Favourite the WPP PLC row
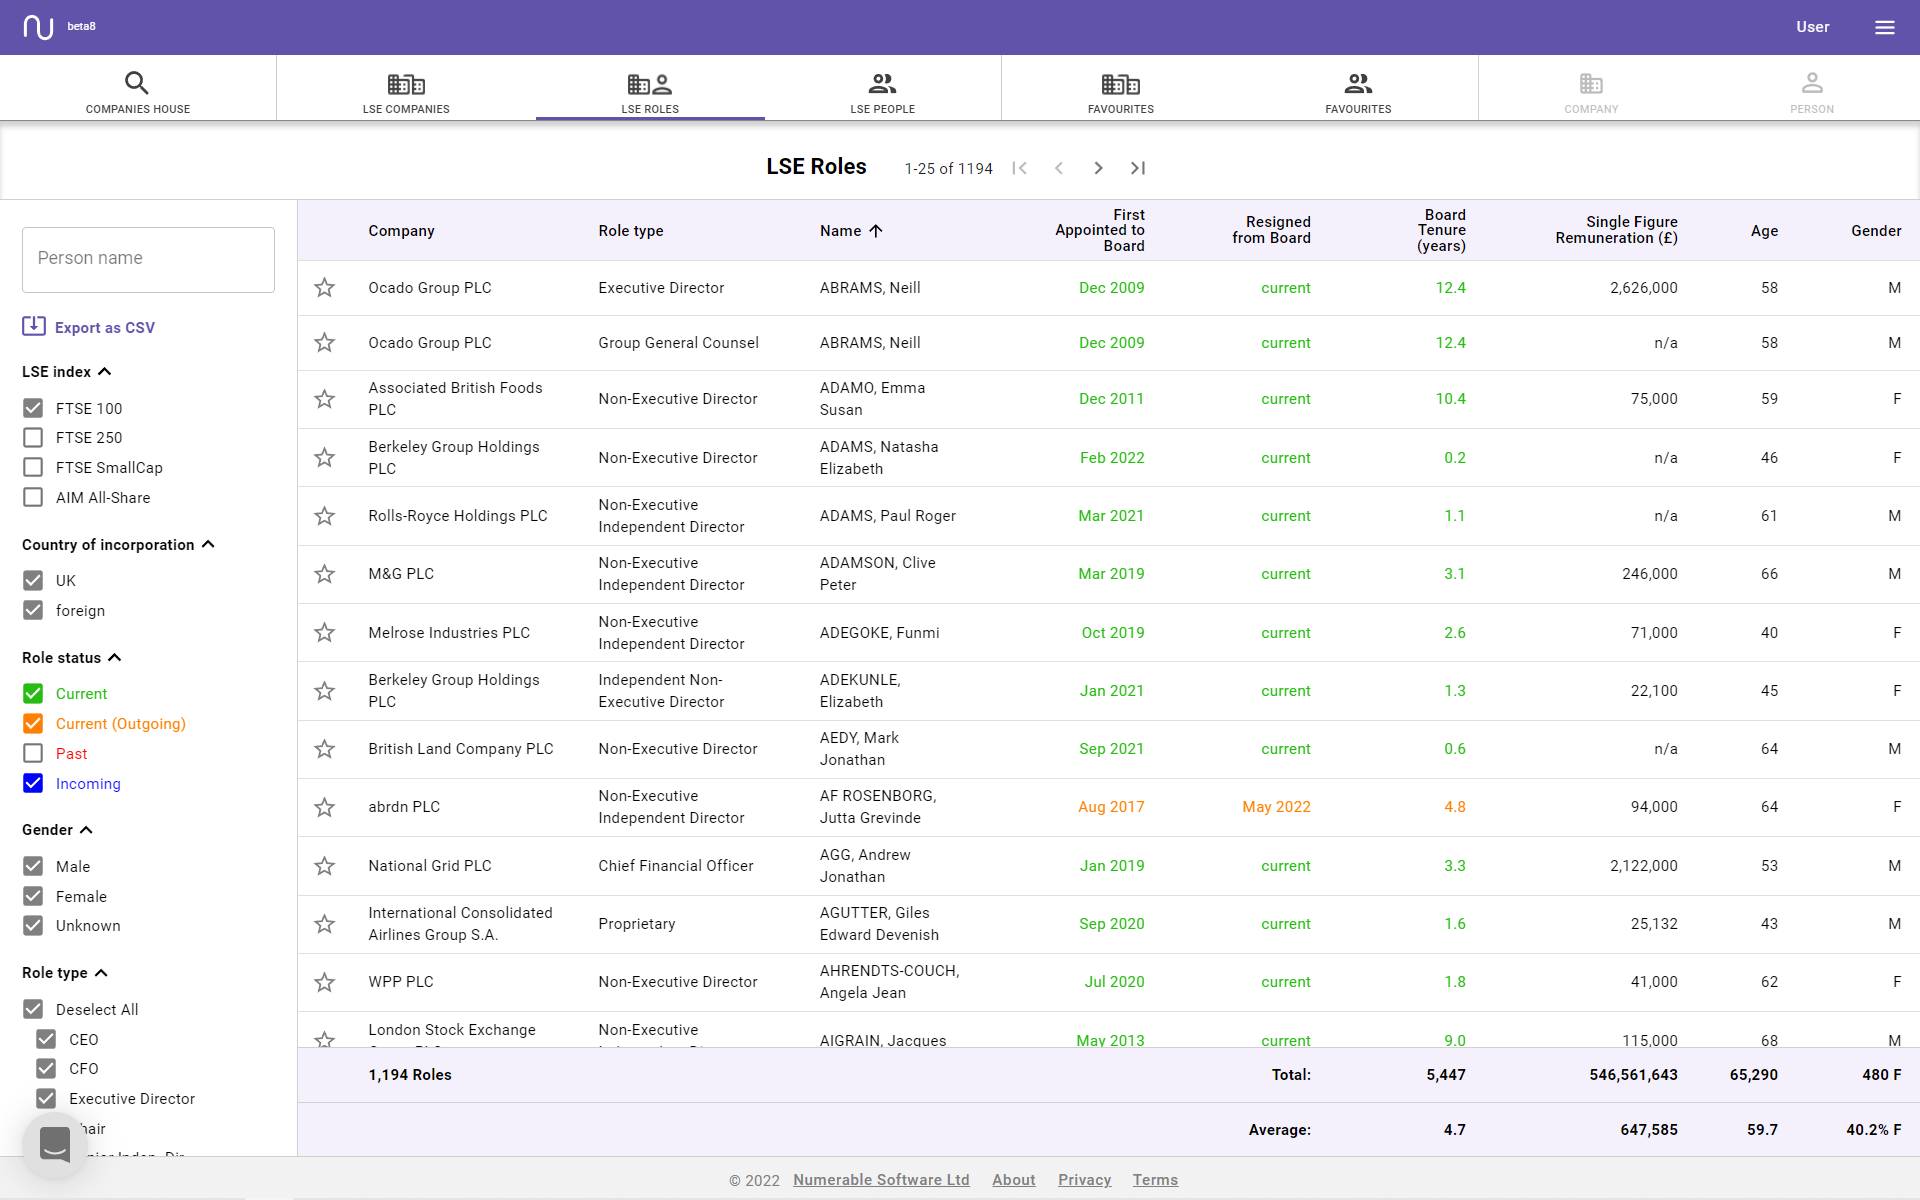The height and width of the screenshot is (1200, 1920). (x=324, y=982)
